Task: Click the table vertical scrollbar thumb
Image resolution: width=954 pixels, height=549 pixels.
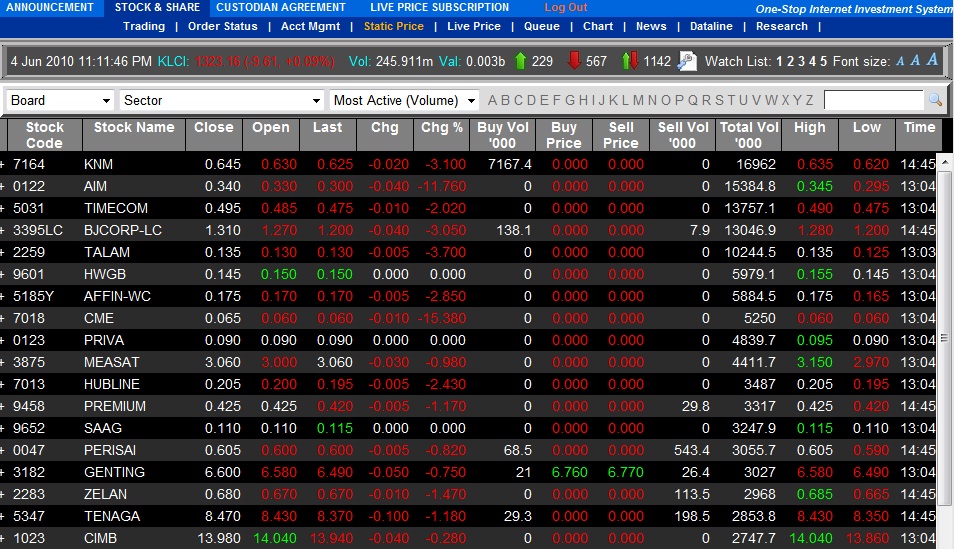Action: (945, 338)
